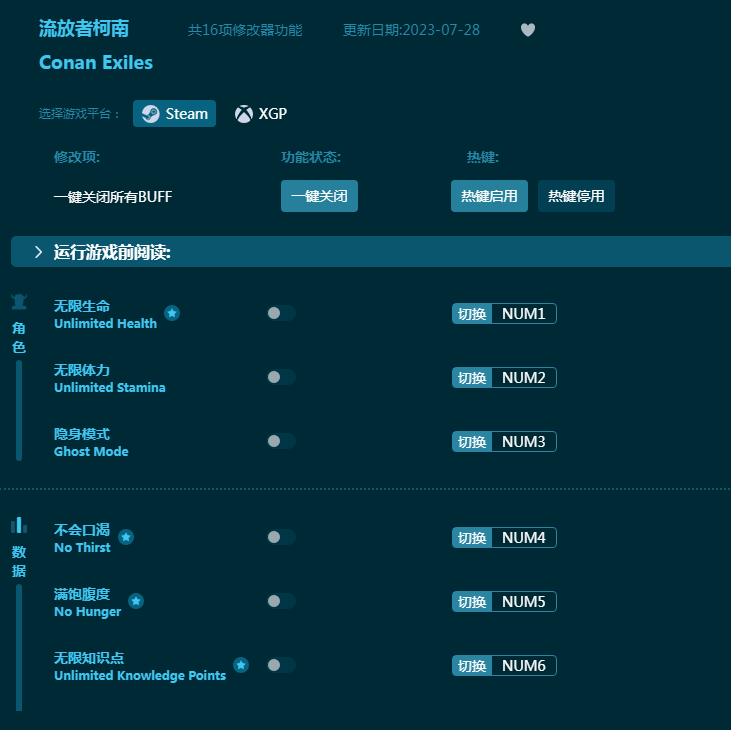The width and height of the screenshot is (731, 730).
Task: Click the Steam logo icon
Action: [x=151, y=114]
